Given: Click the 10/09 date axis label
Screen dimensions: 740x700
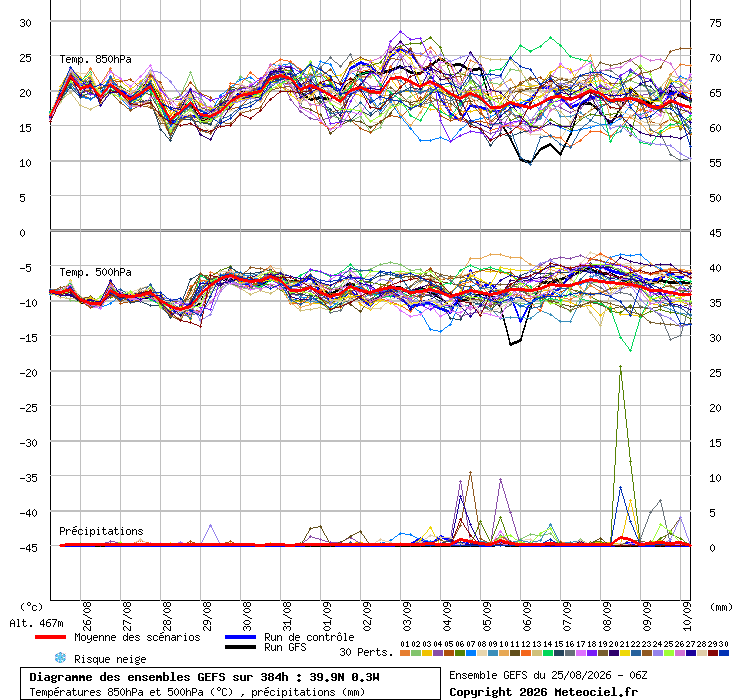Looking at the screenshot, I should [x=688, y=616].
